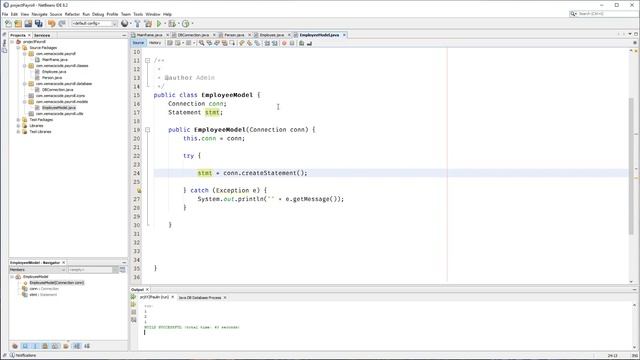
Task: Select DBConnection.java in the Projects tree
Action: (x=58, y=89)
